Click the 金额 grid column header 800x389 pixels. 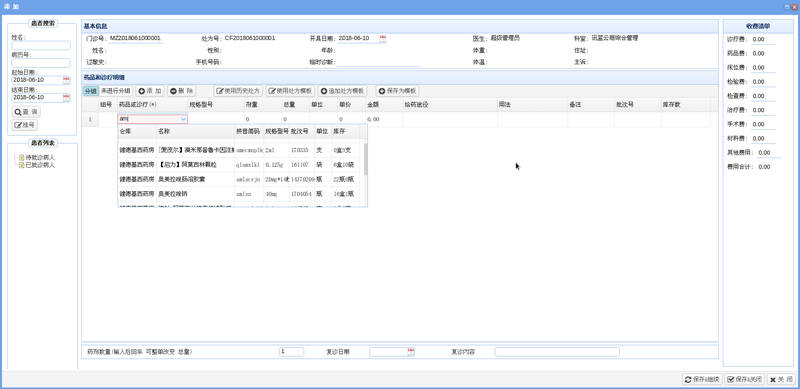coord(384,105)
